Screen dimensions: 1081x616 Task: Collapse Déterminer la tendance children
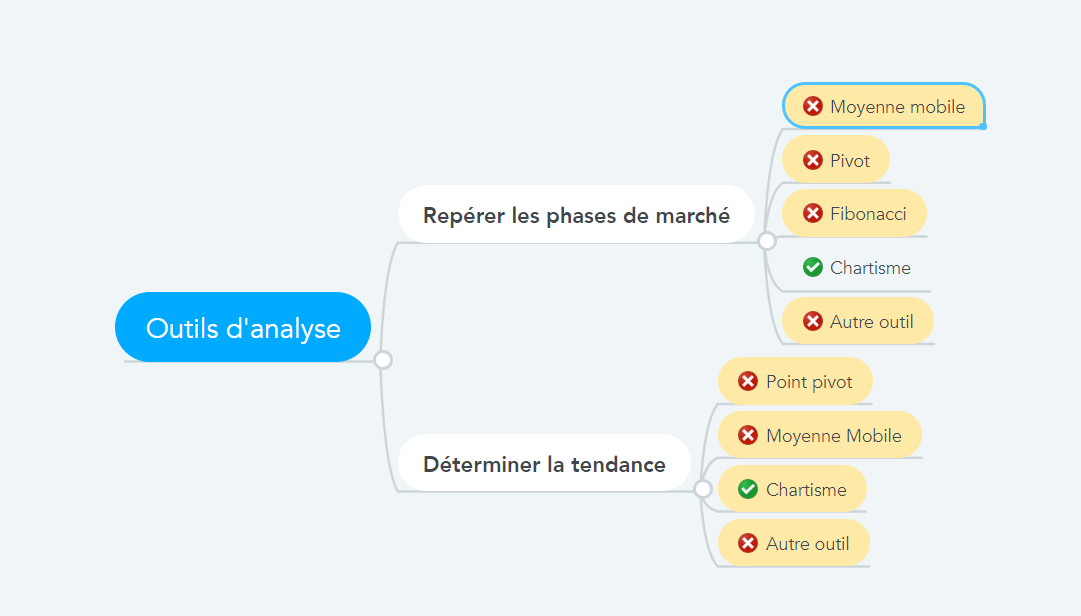click(703, 489)
